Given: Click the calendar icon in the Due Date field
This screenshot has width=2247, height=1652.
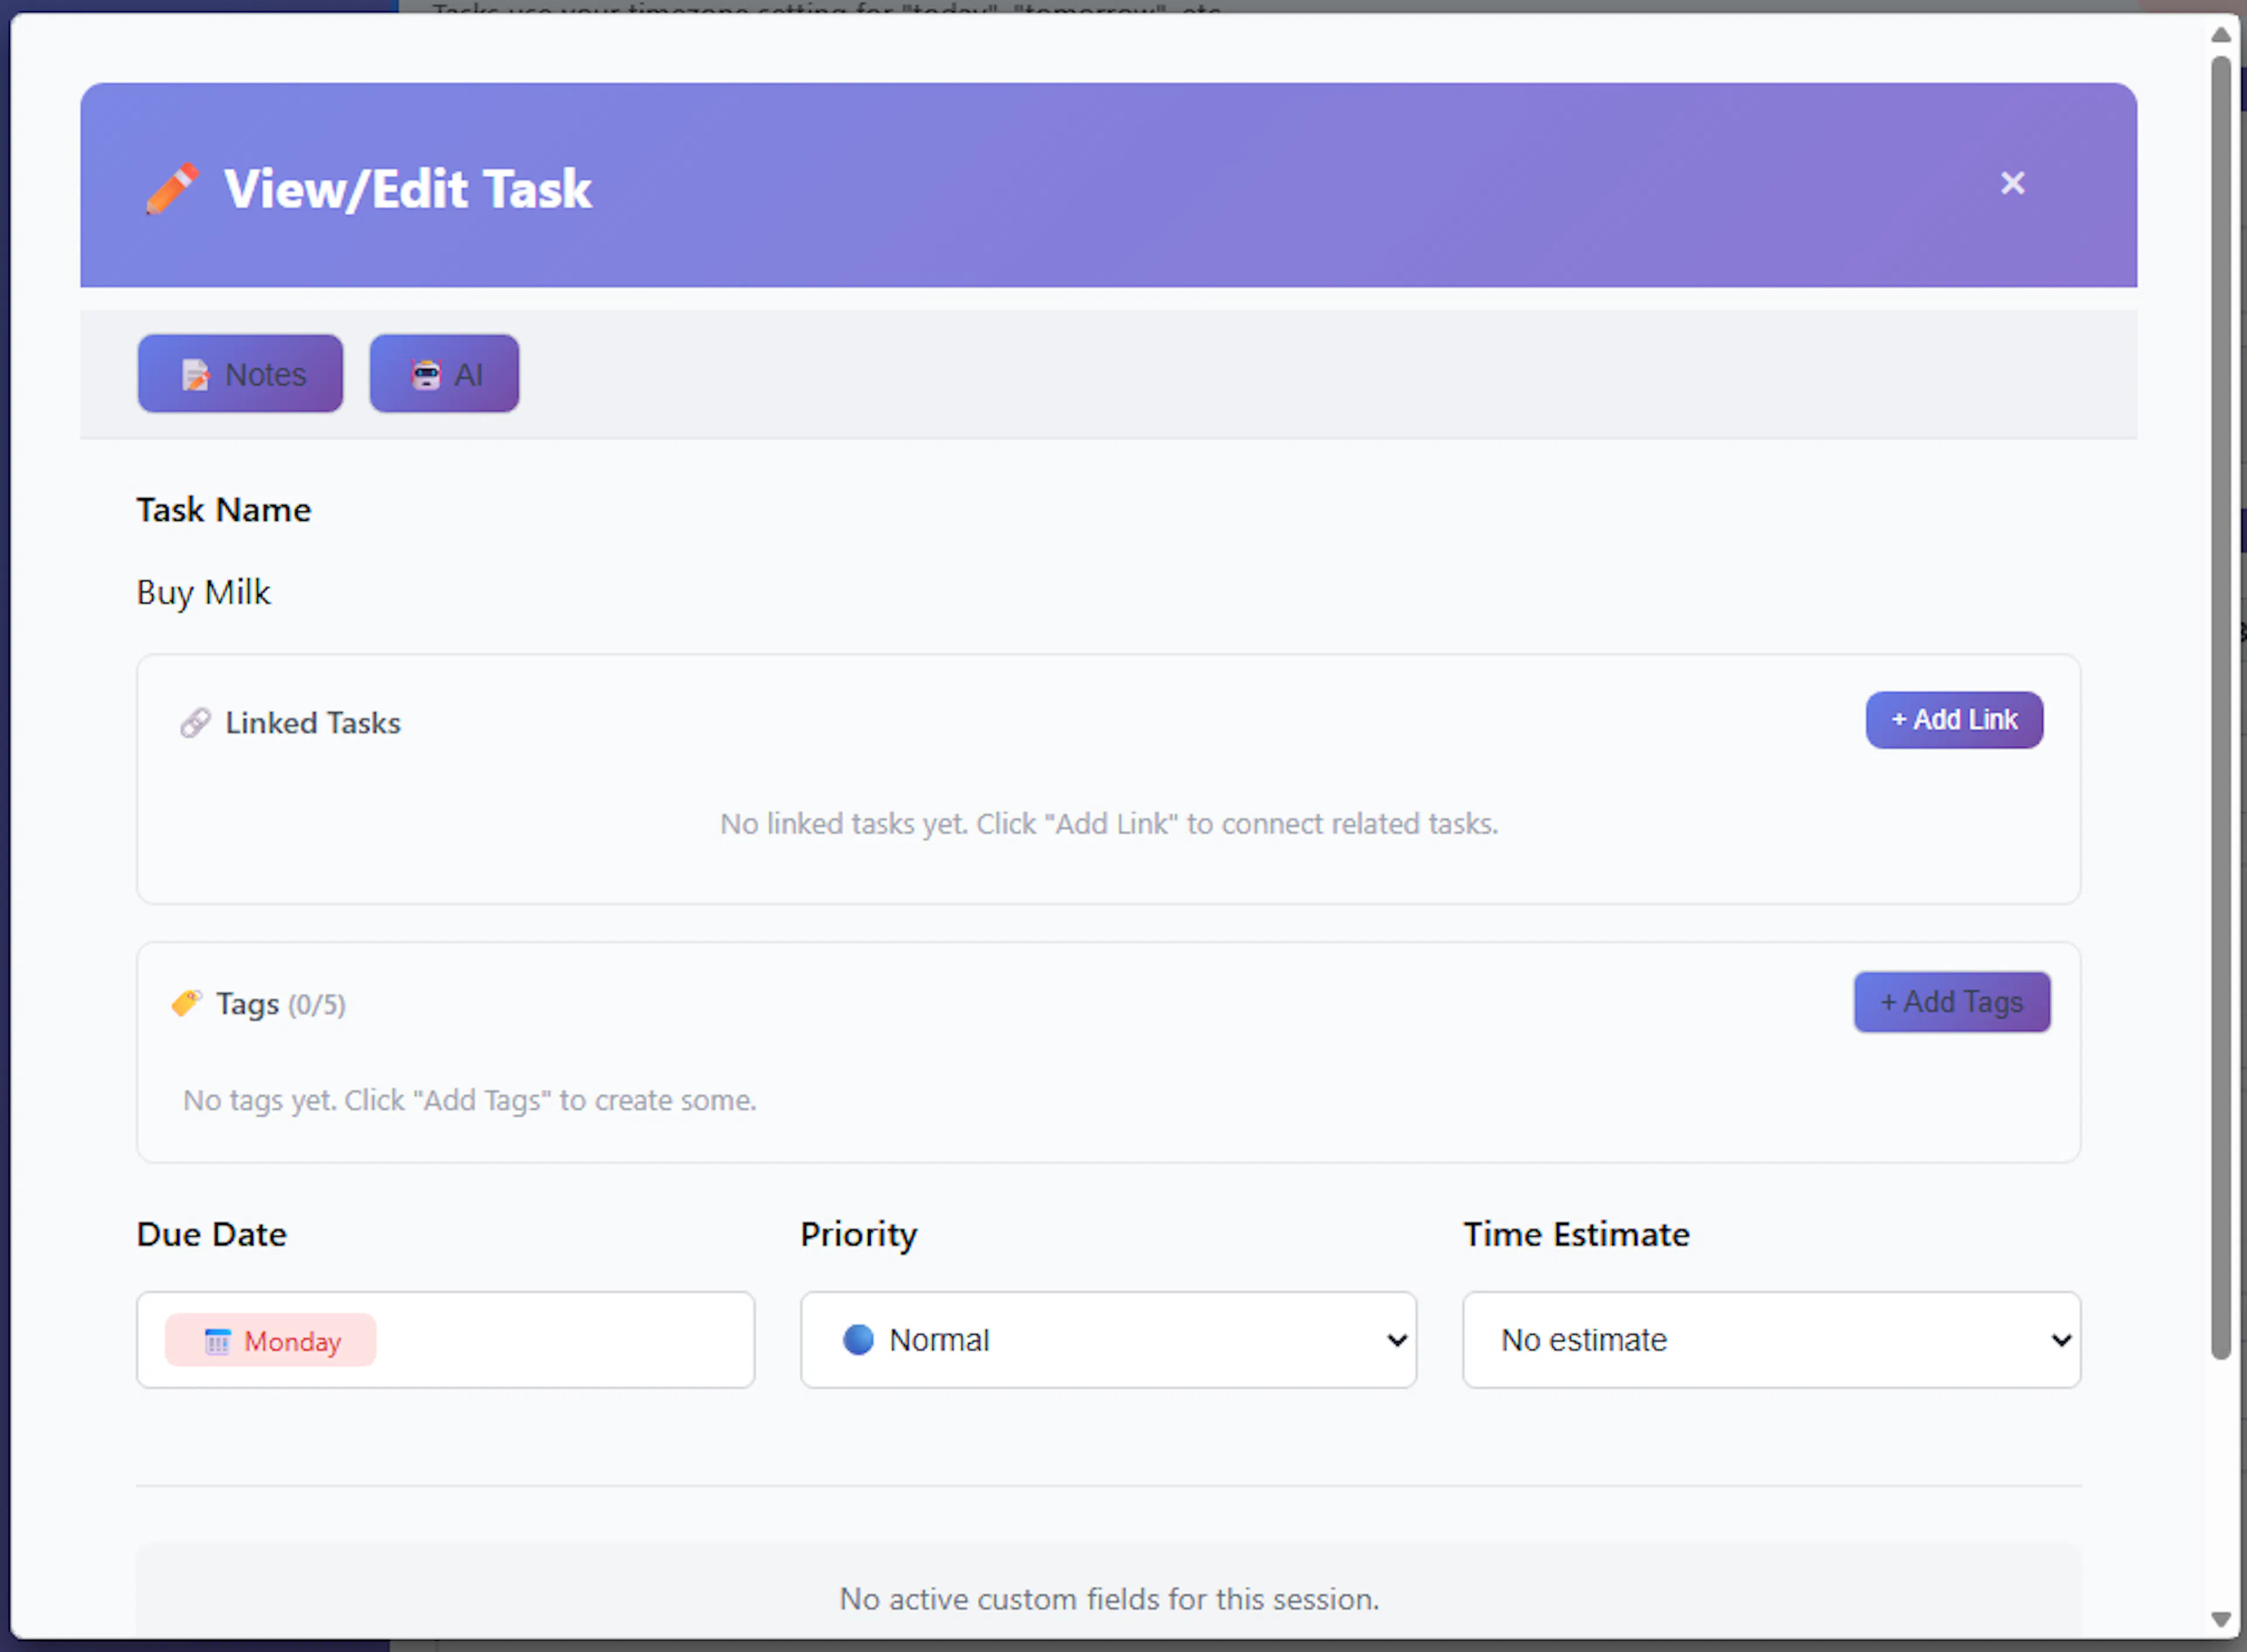Looking at the screenshot, I should click(217, 1341).
